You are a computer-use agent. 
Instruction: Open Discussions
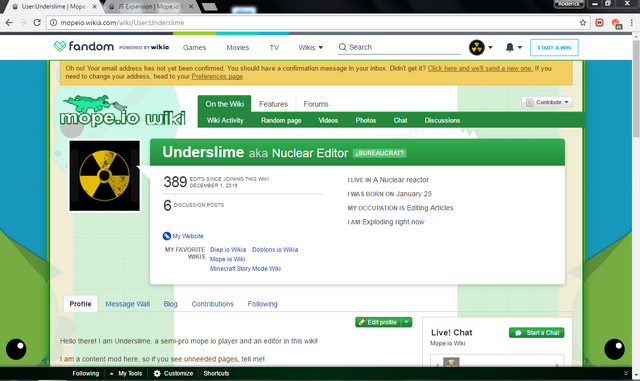pyautogui.click(x=442, y=120)
